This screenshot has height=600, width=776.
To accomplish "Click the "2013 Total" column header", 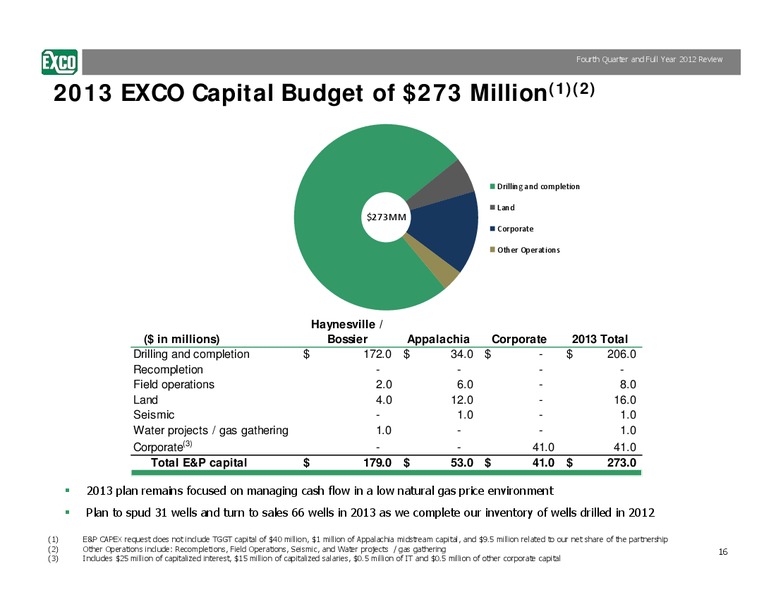I will tap(599, 339).
